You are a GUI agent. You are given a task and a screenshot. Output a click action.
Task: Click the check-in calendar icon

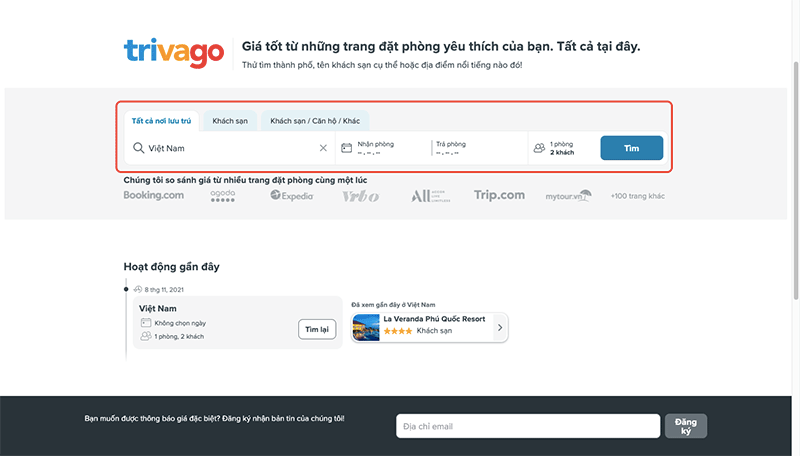tap(346, 148)
